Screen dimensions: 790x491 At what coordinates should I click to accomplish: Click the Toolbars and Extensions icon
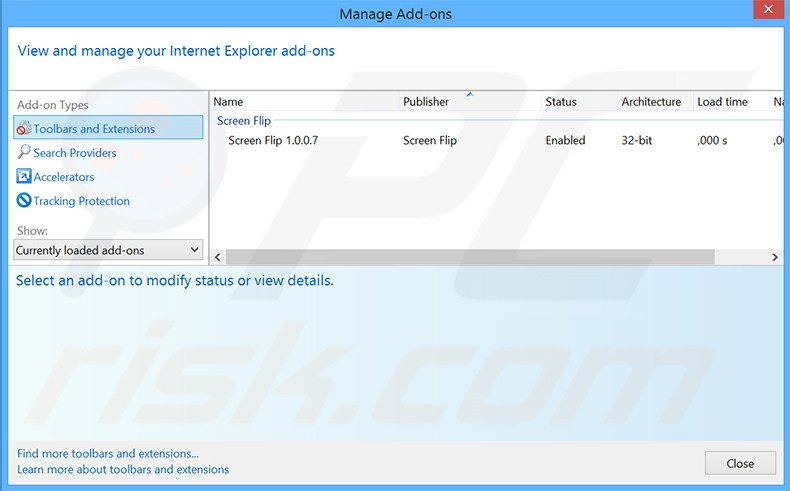click(x=24, y=129)
